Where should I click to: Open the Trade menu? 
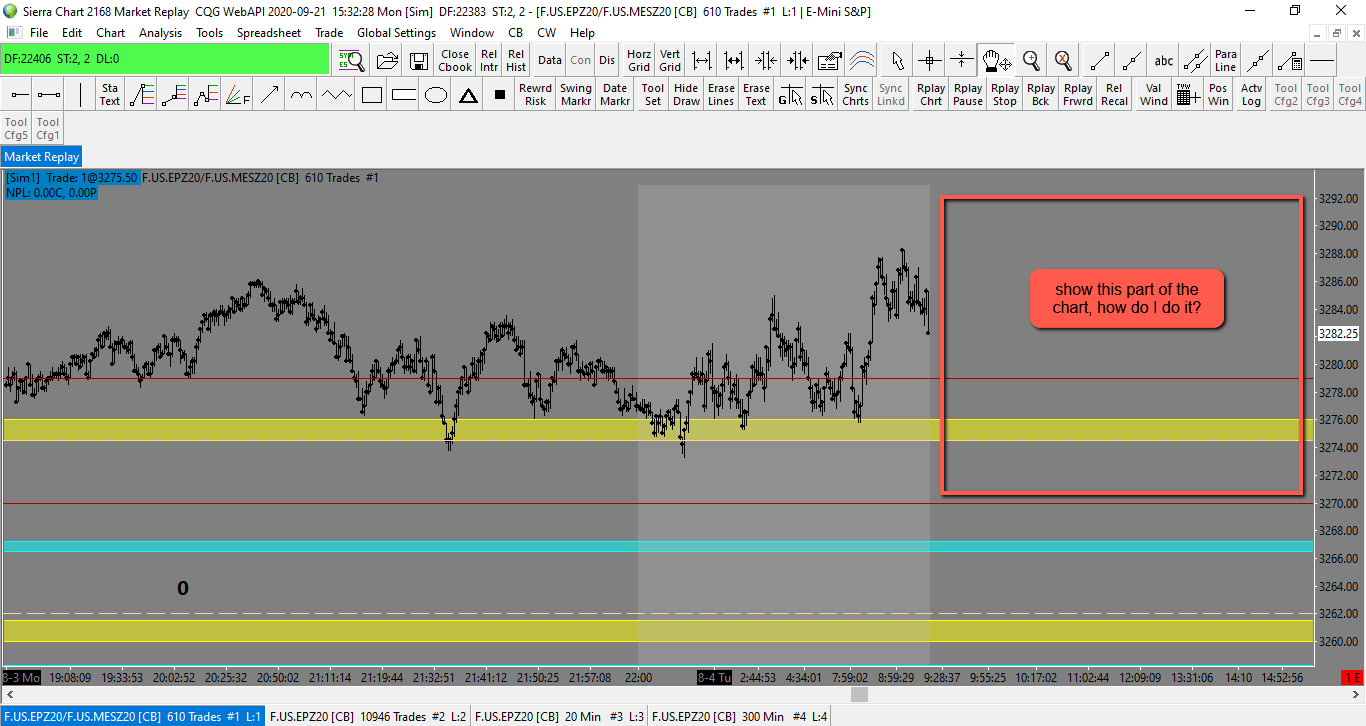point(329,33)
